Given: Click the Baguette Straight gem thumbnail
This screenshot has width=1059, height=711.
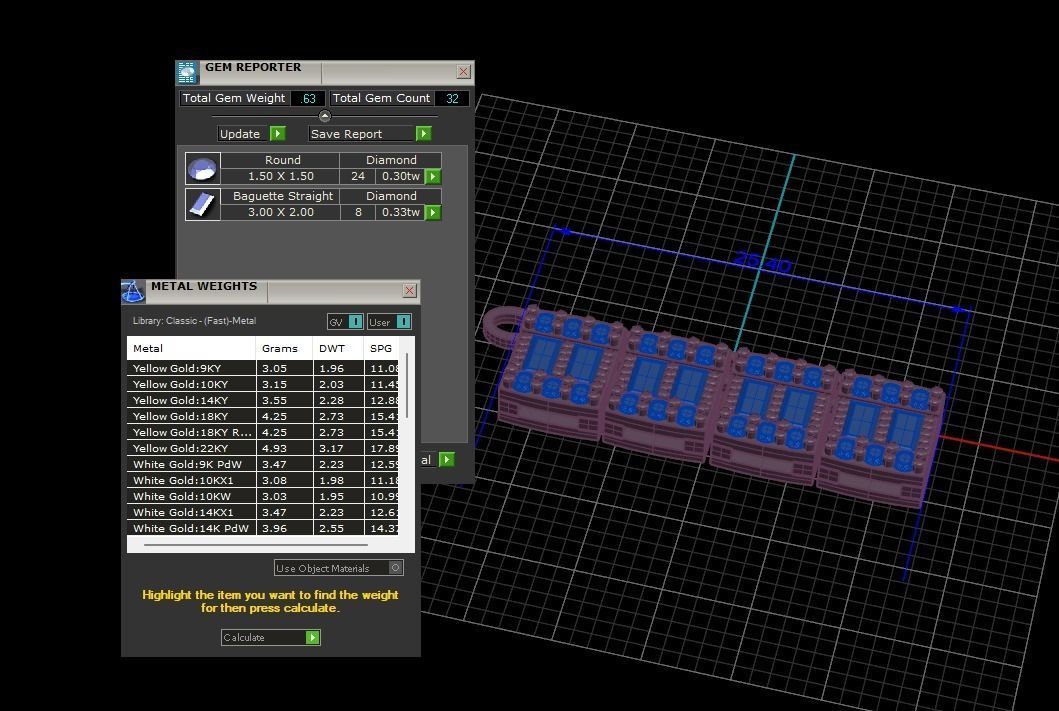Looking at the screenshot, I should click(202, 204).
